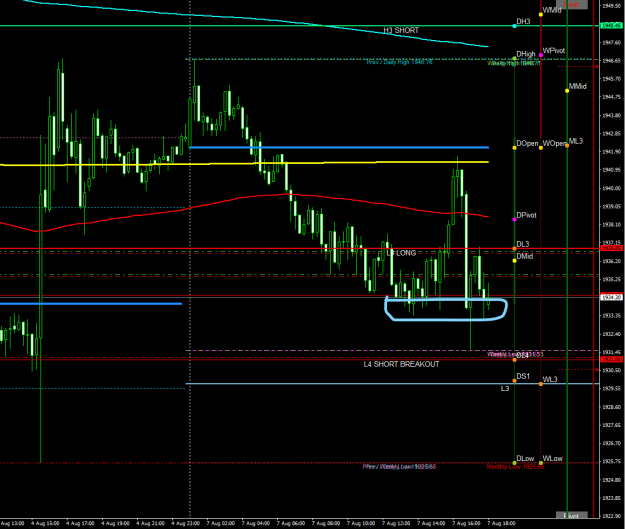Click the 1940.00 price axis label
The width and height of the screenshot is (625, 529).
point(611,188)
